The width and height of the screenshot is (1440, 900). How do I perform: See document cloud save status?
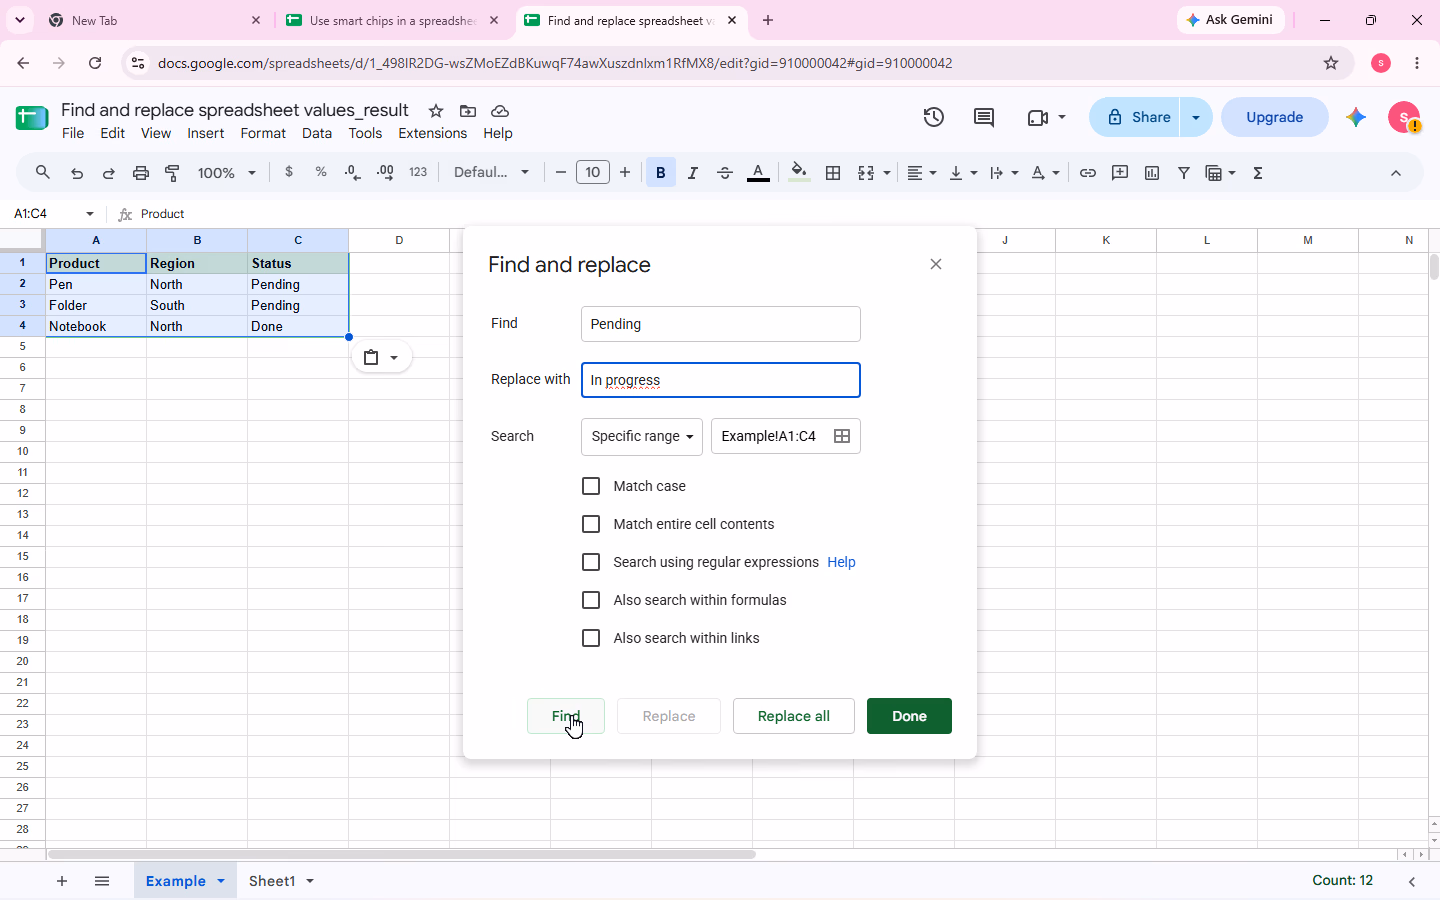pyautogui.click(x=500, y=111)
